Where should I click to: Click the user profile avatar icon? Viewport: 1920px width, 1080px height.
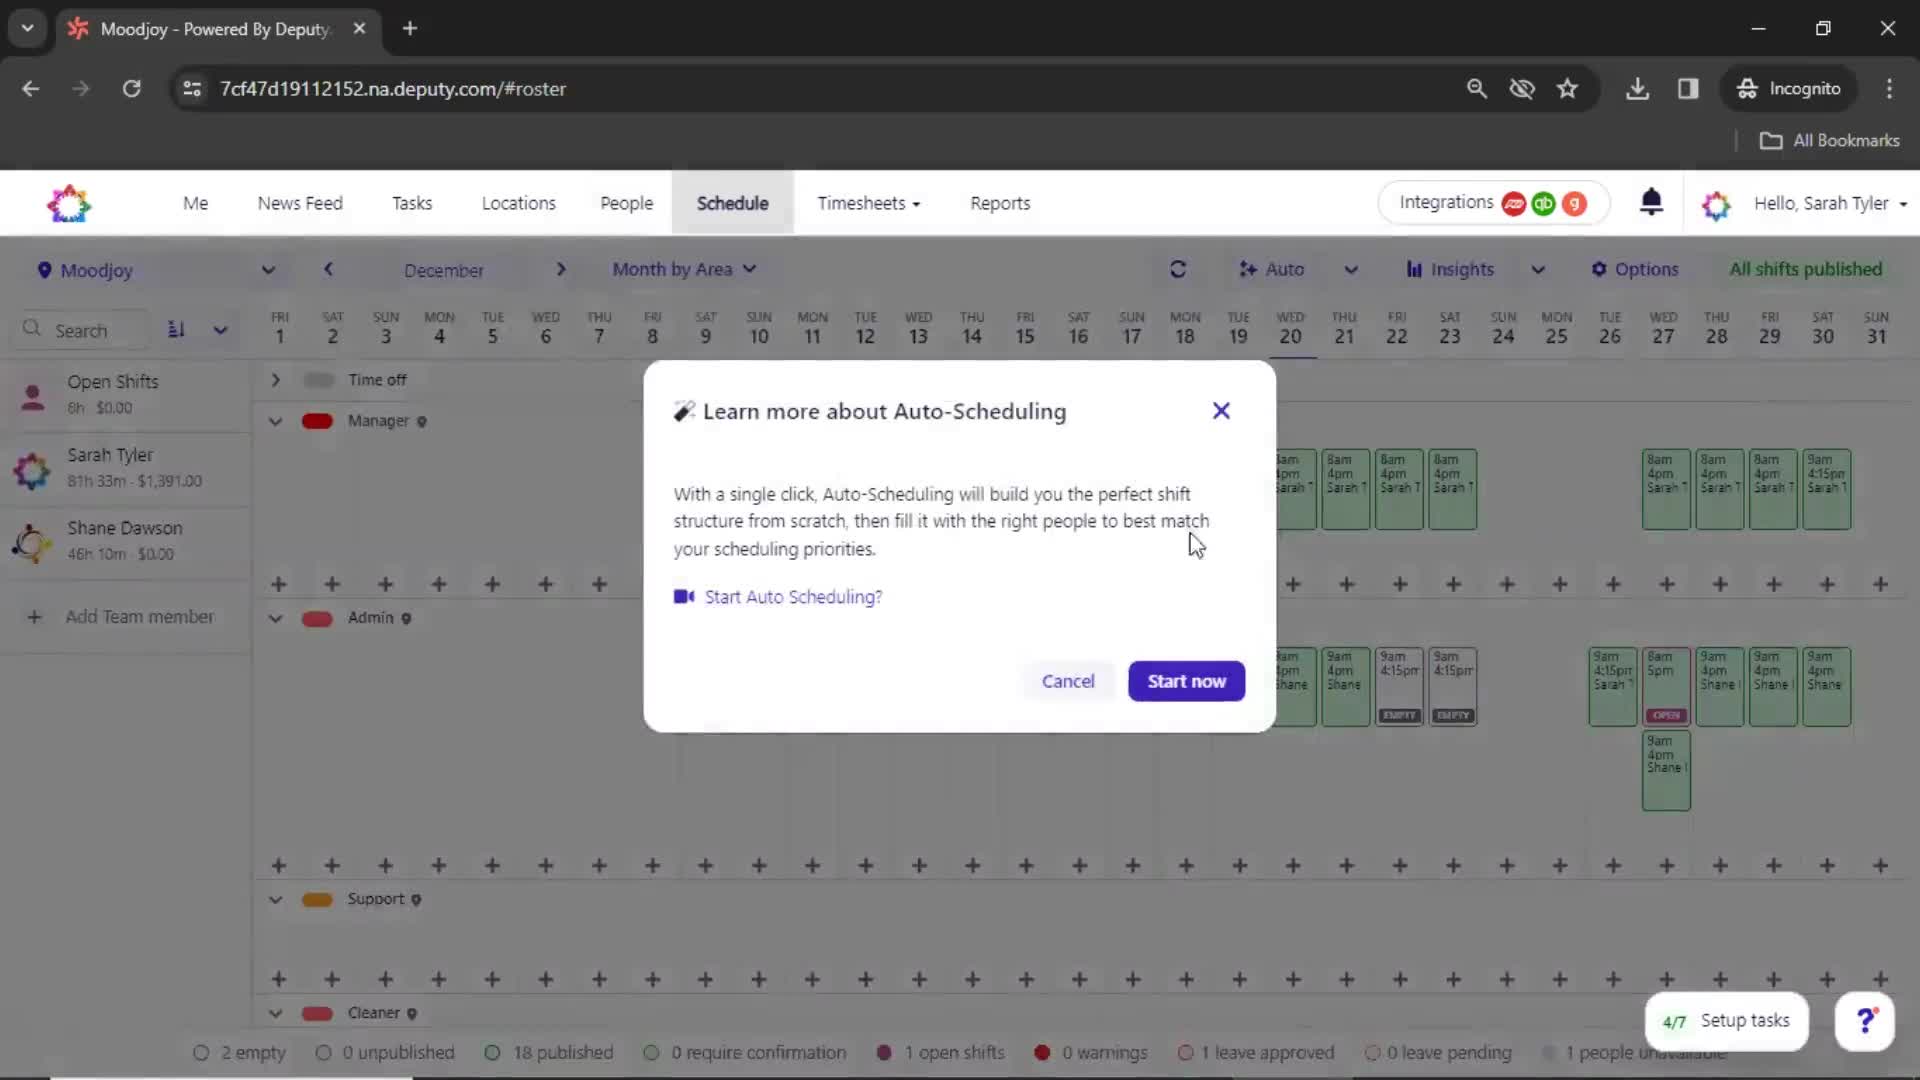click(x=1716, y=203)
